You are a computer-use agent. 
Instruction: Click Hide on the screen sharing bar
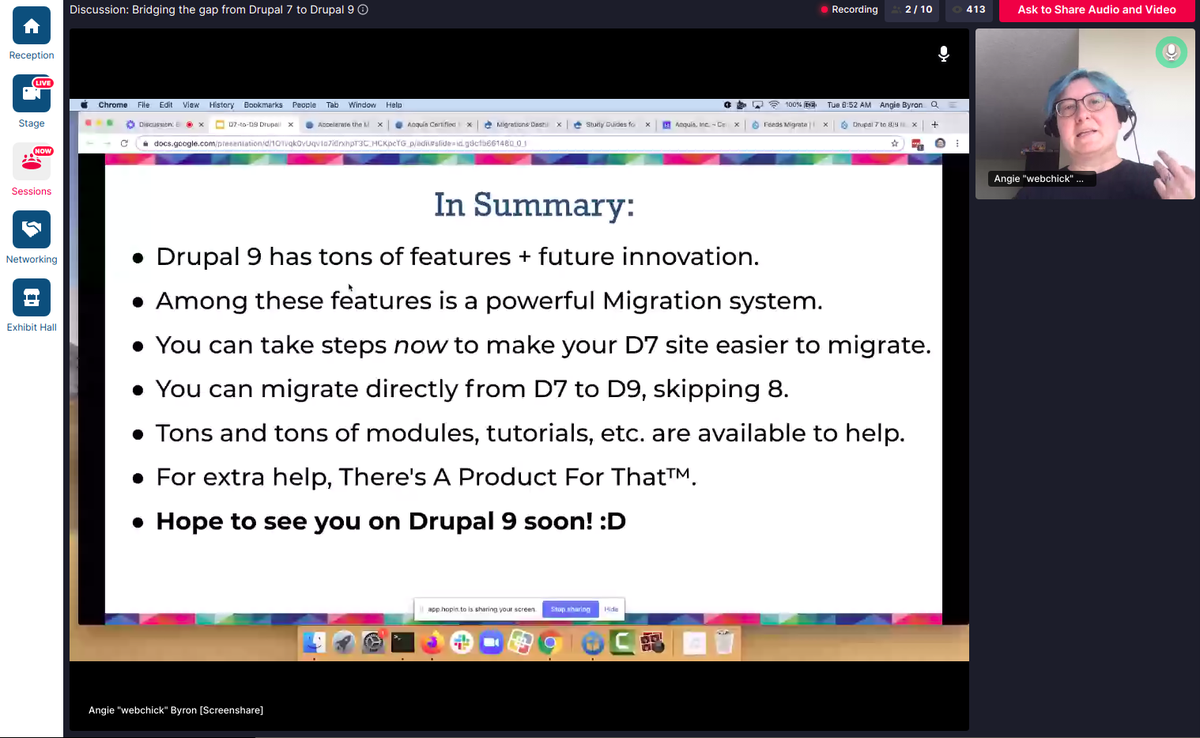(611, 609)
